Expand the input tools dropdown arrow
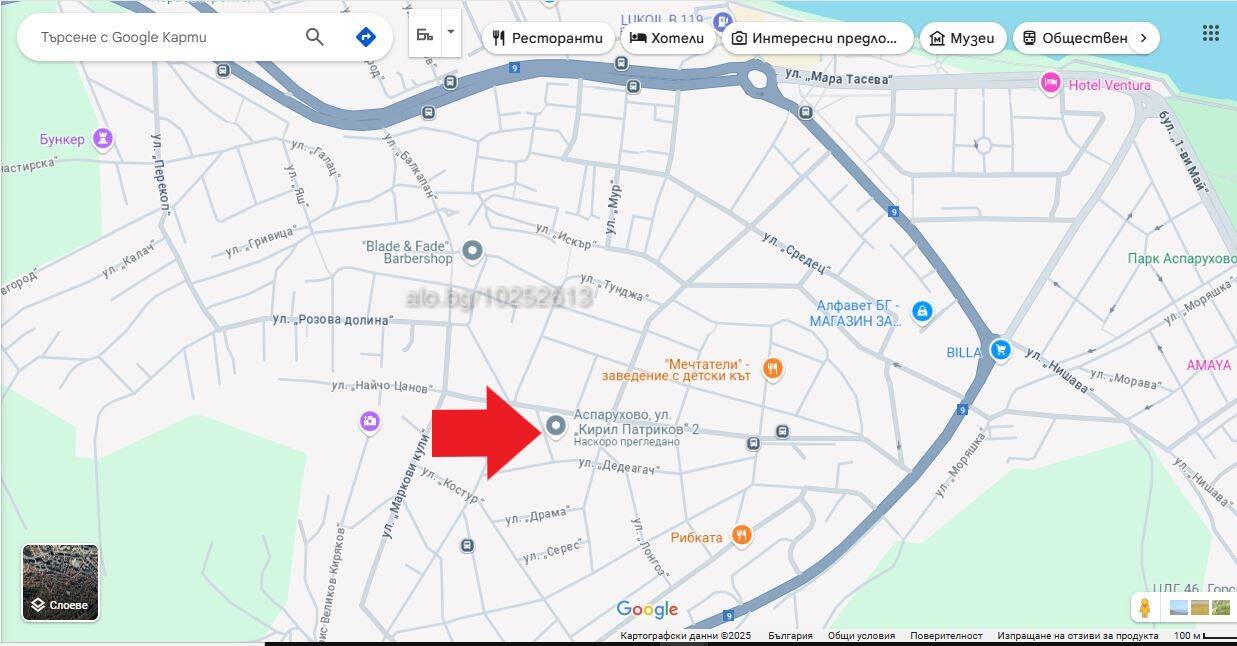 [451, 31]
